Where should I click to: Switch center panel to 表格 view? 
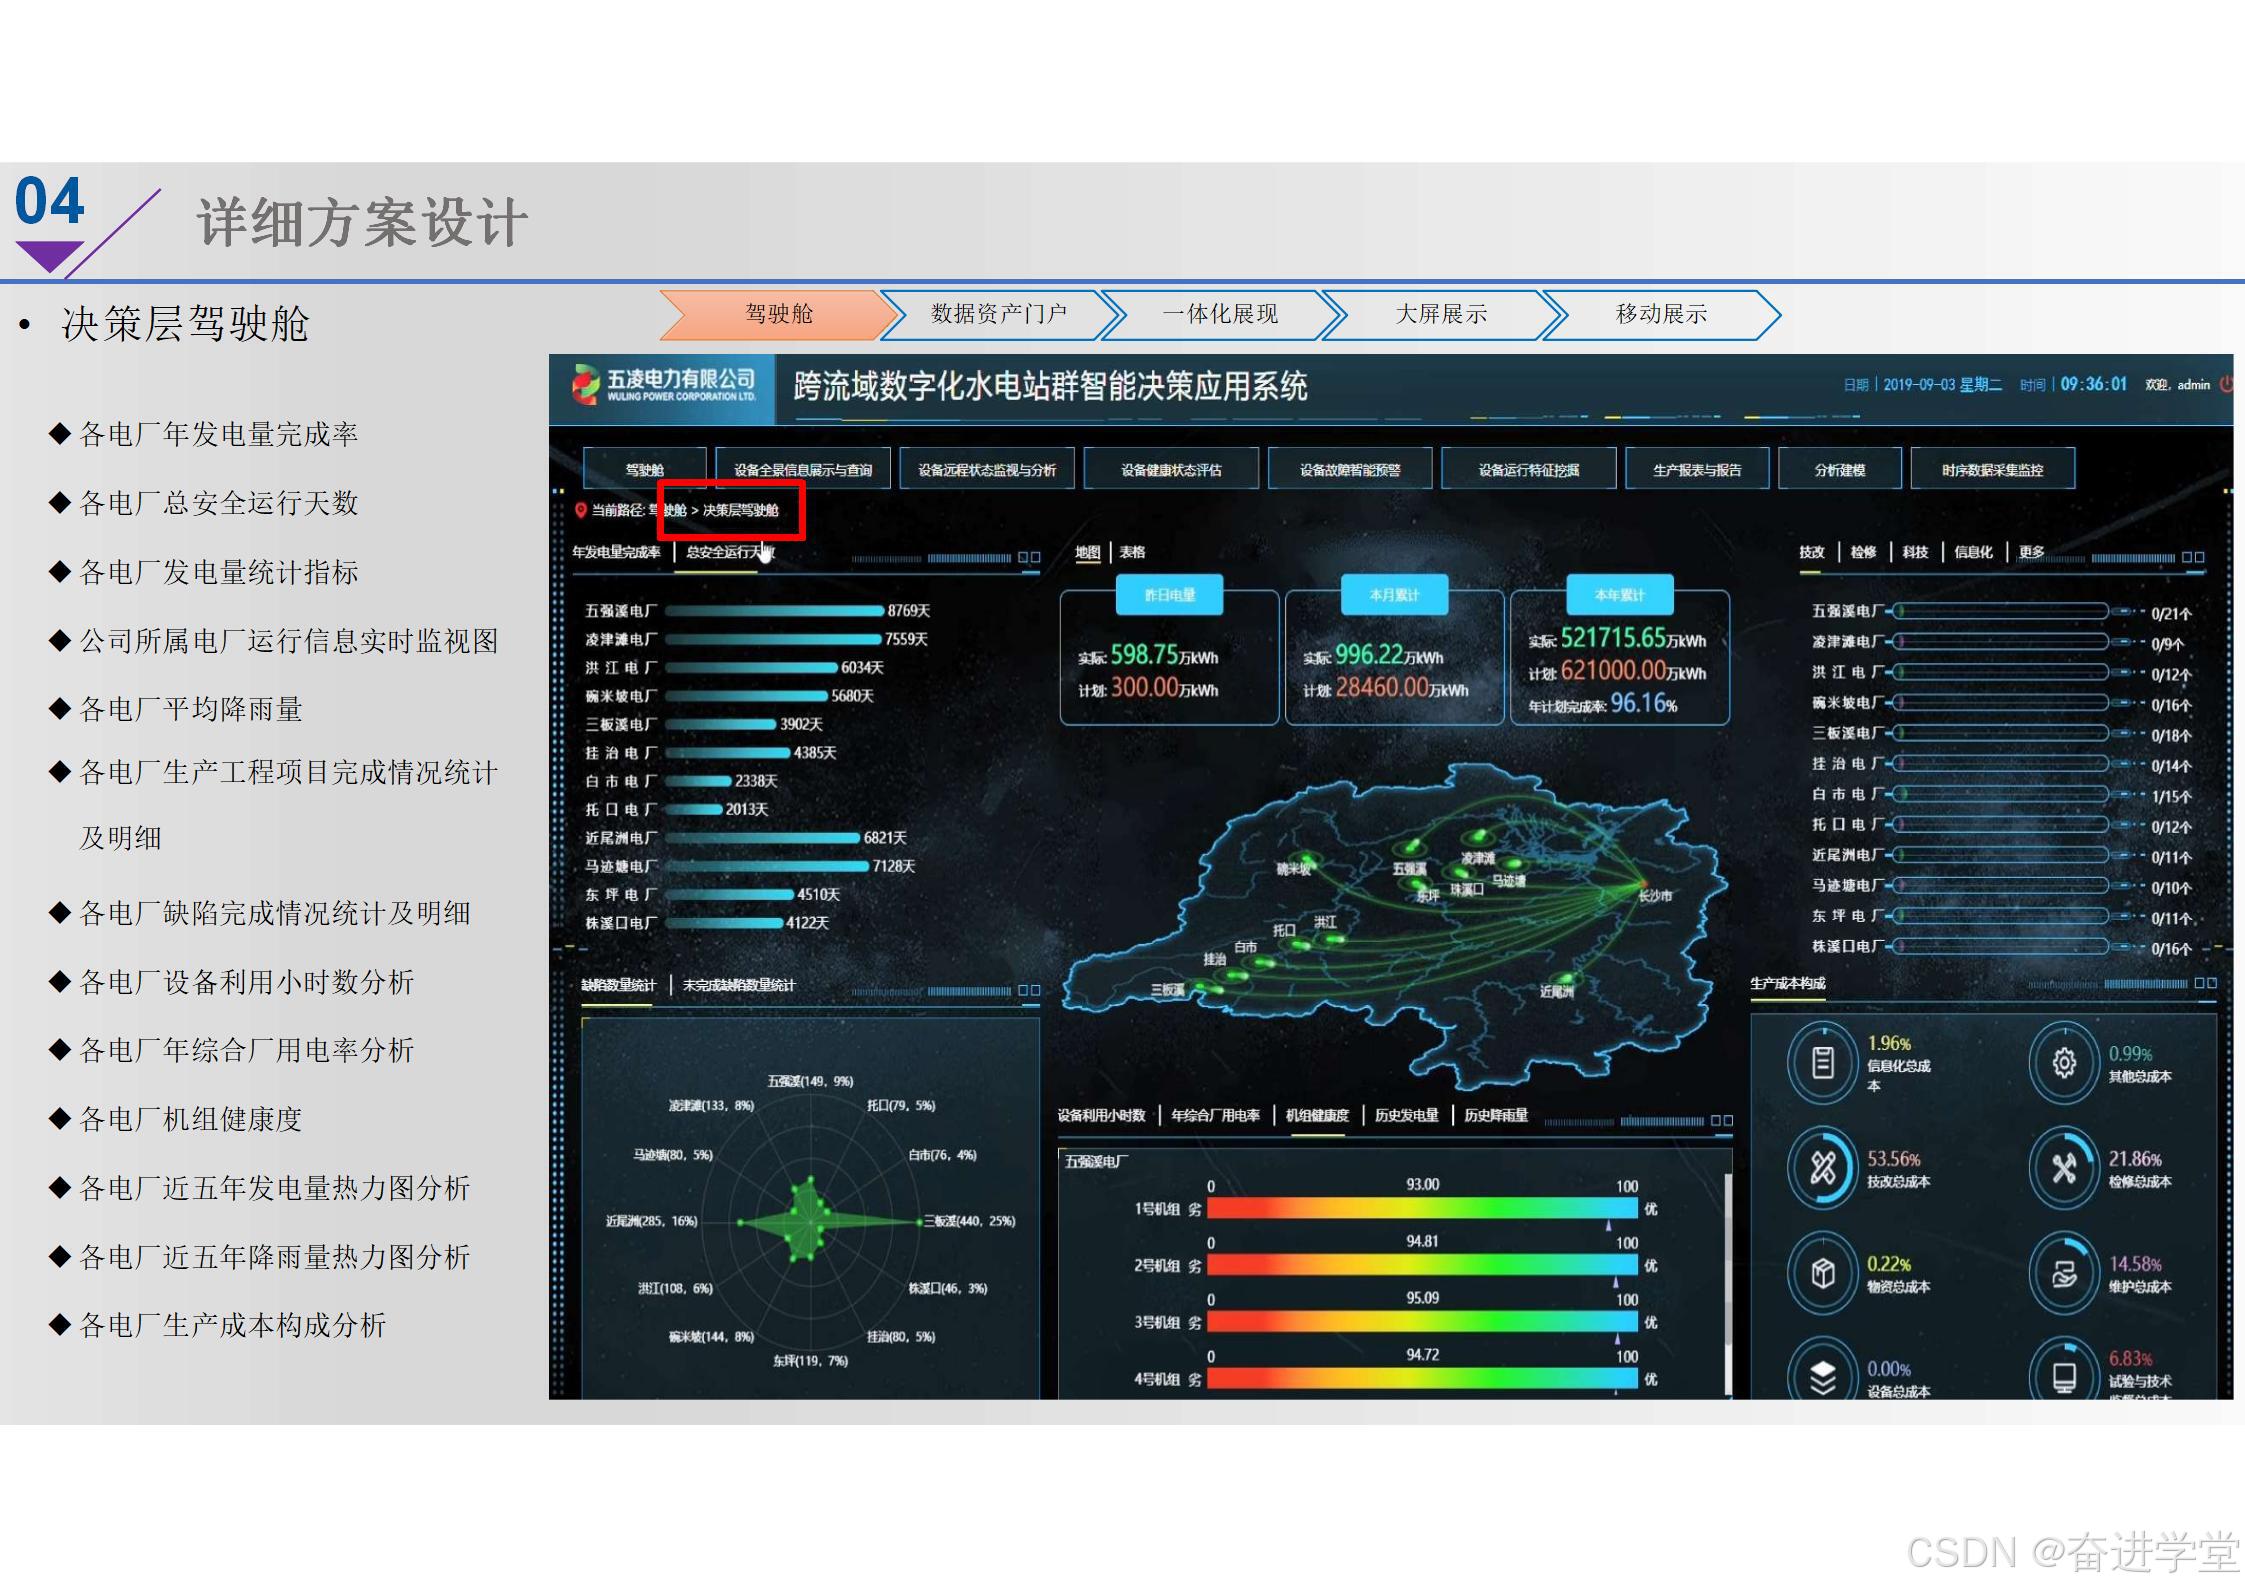tap(1132, 552)
